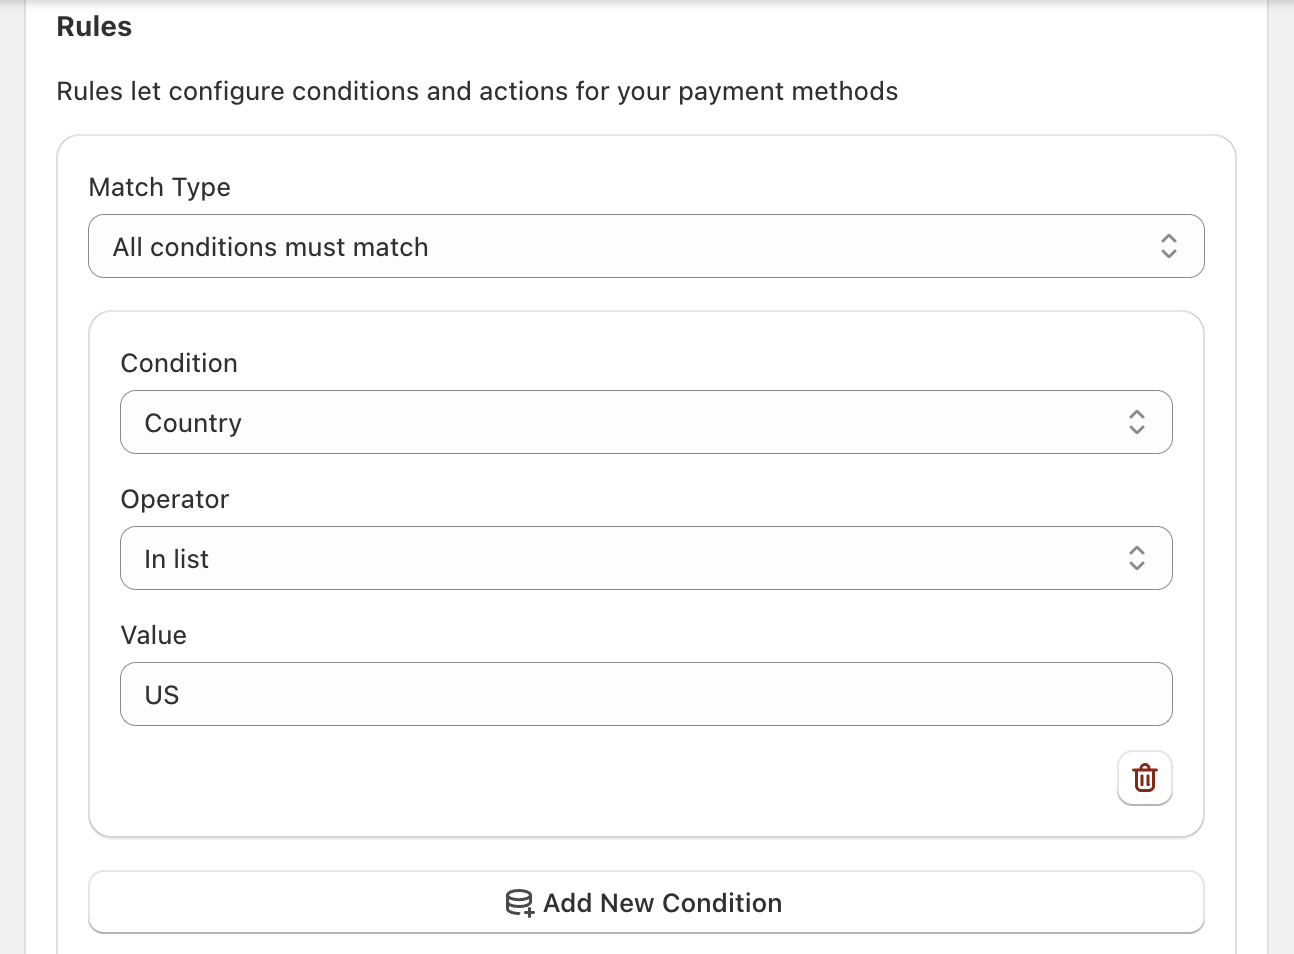The height and width of the screenshot is (954, 1294).
Task: Click the stacked-disk icon next to Add New Condition
Action: [x=519, y=902]
